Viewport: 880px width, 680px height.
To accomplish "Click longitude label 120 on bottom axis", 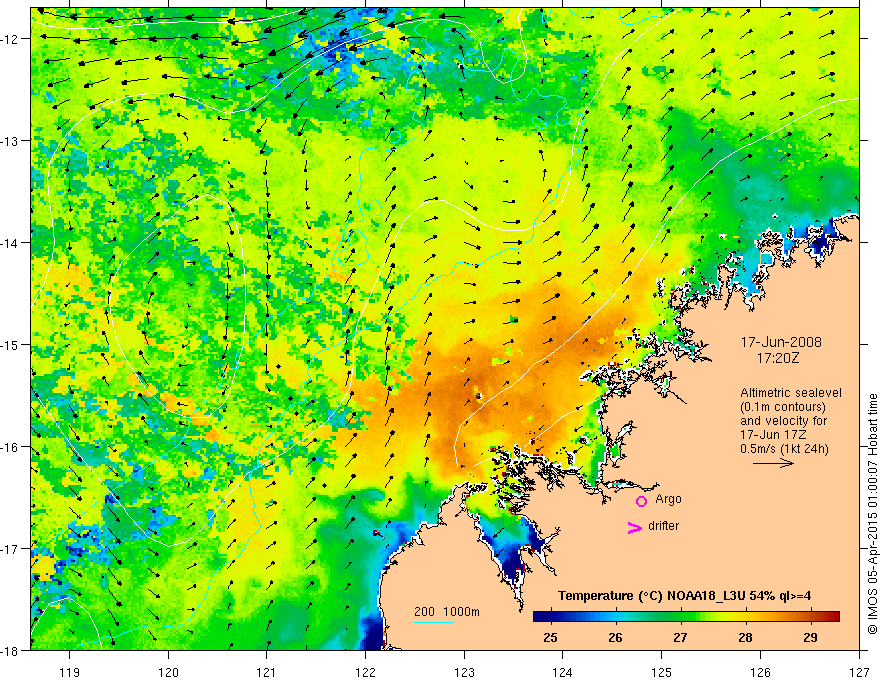I will click(168, 672).
